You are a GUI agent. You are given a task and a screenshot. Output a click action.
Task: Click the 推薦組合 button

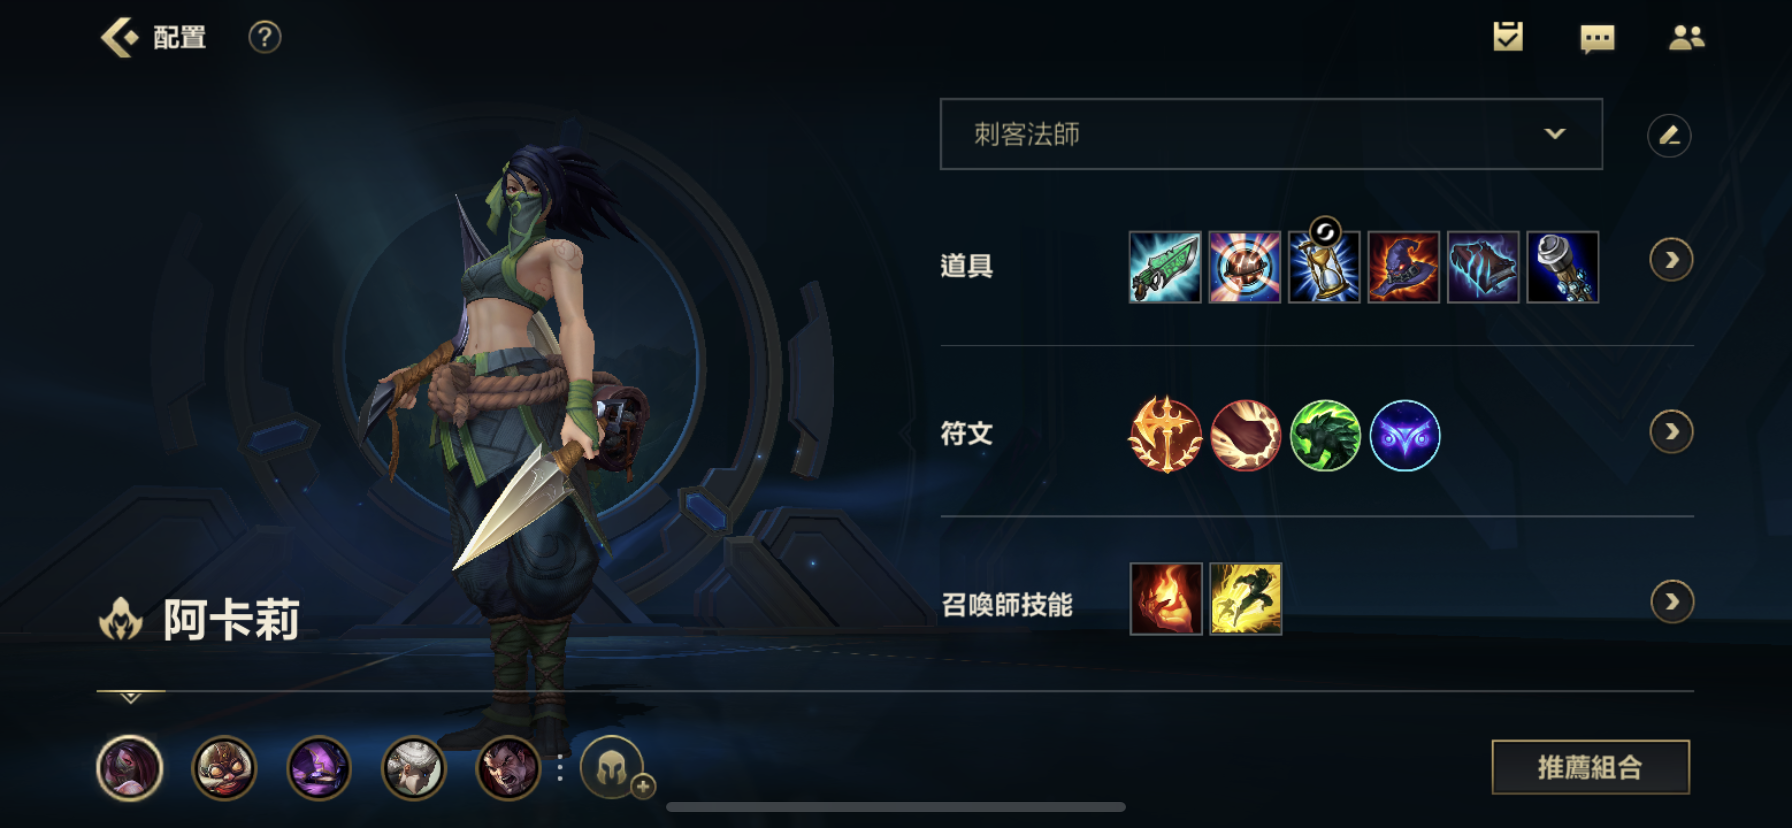click(x=1590, y=767)
